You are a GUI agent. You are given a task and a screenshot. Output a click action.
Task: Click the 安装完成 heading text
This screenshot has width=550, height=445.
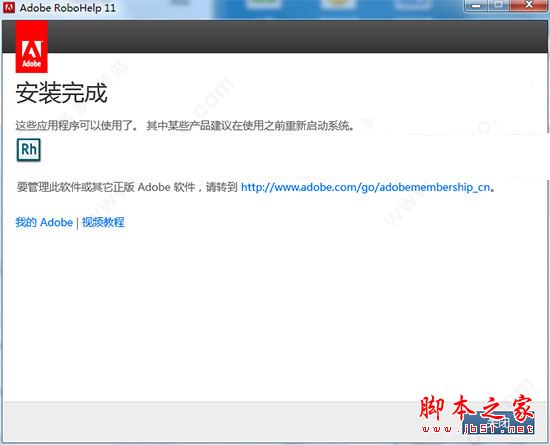click(61, 93)
